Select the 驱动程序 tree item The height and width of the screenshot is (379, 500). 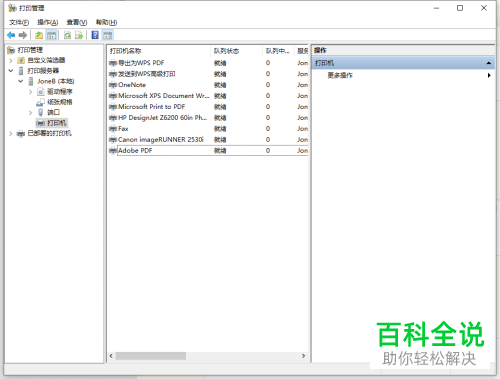[x=59, y=92]
